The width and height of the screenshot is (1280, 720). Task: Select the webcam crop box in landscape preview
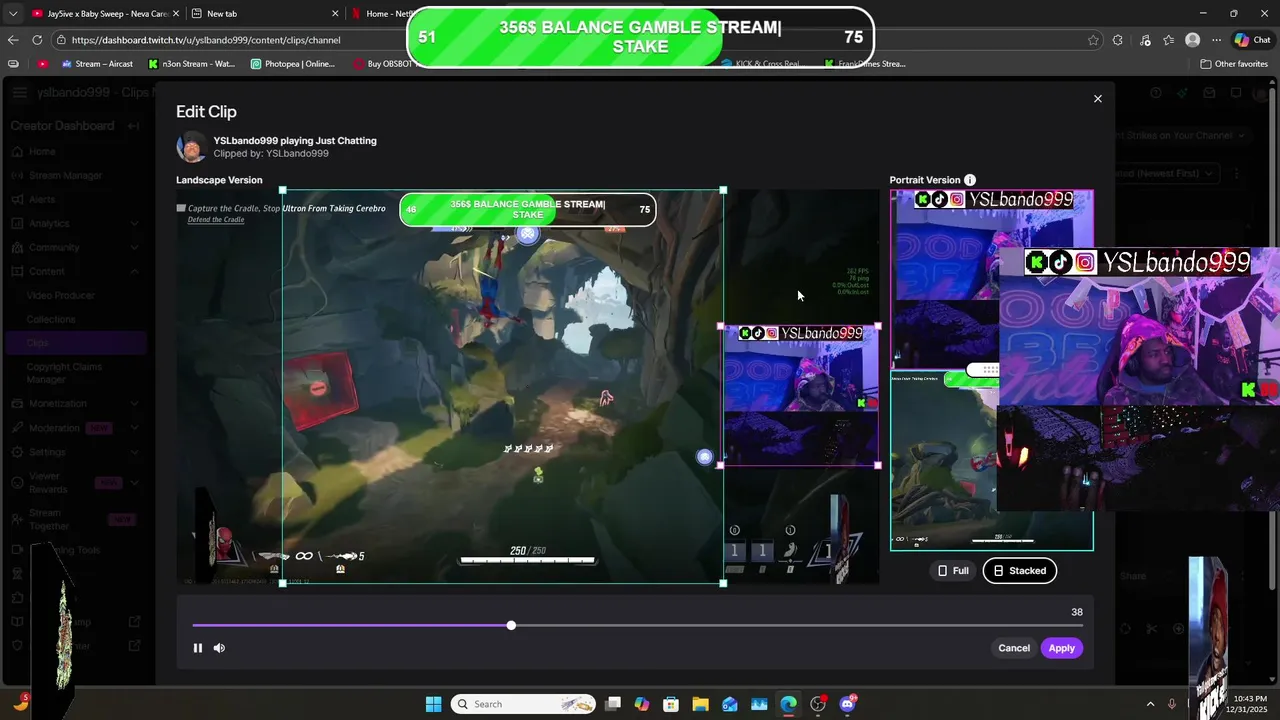[800, 395]
